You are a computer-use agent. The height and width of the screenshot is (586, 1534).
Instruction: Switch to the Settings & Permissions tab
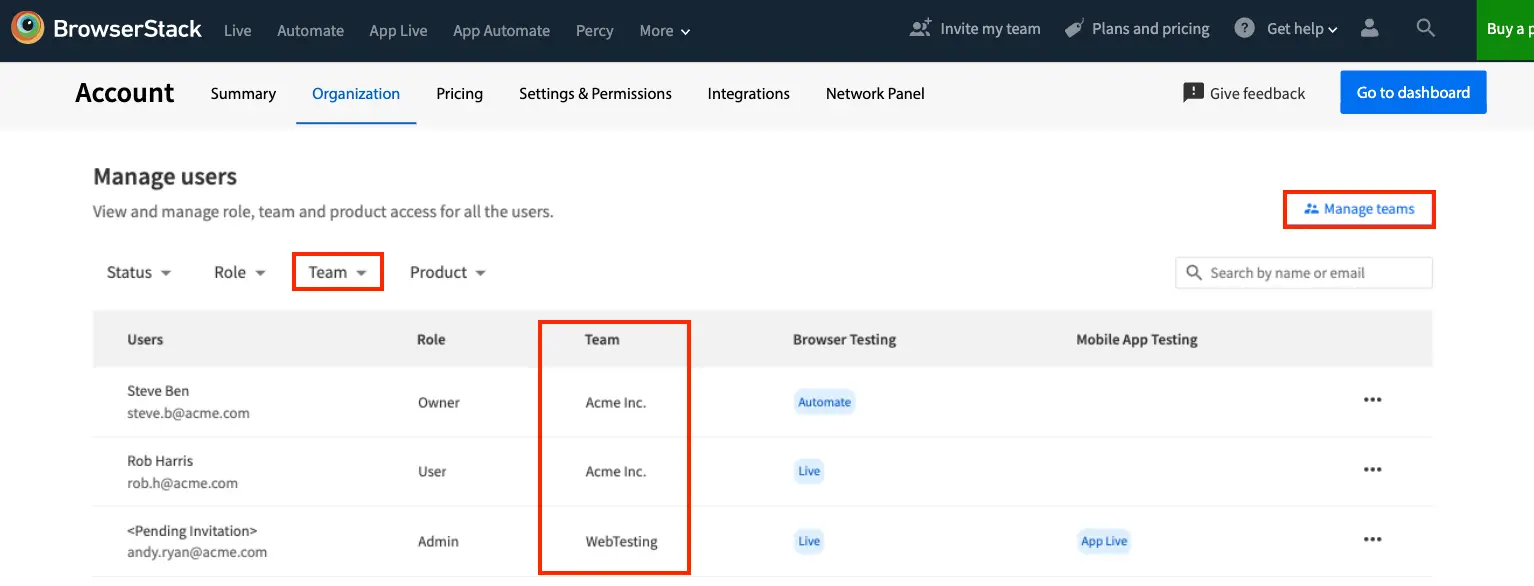click(595, 94)
